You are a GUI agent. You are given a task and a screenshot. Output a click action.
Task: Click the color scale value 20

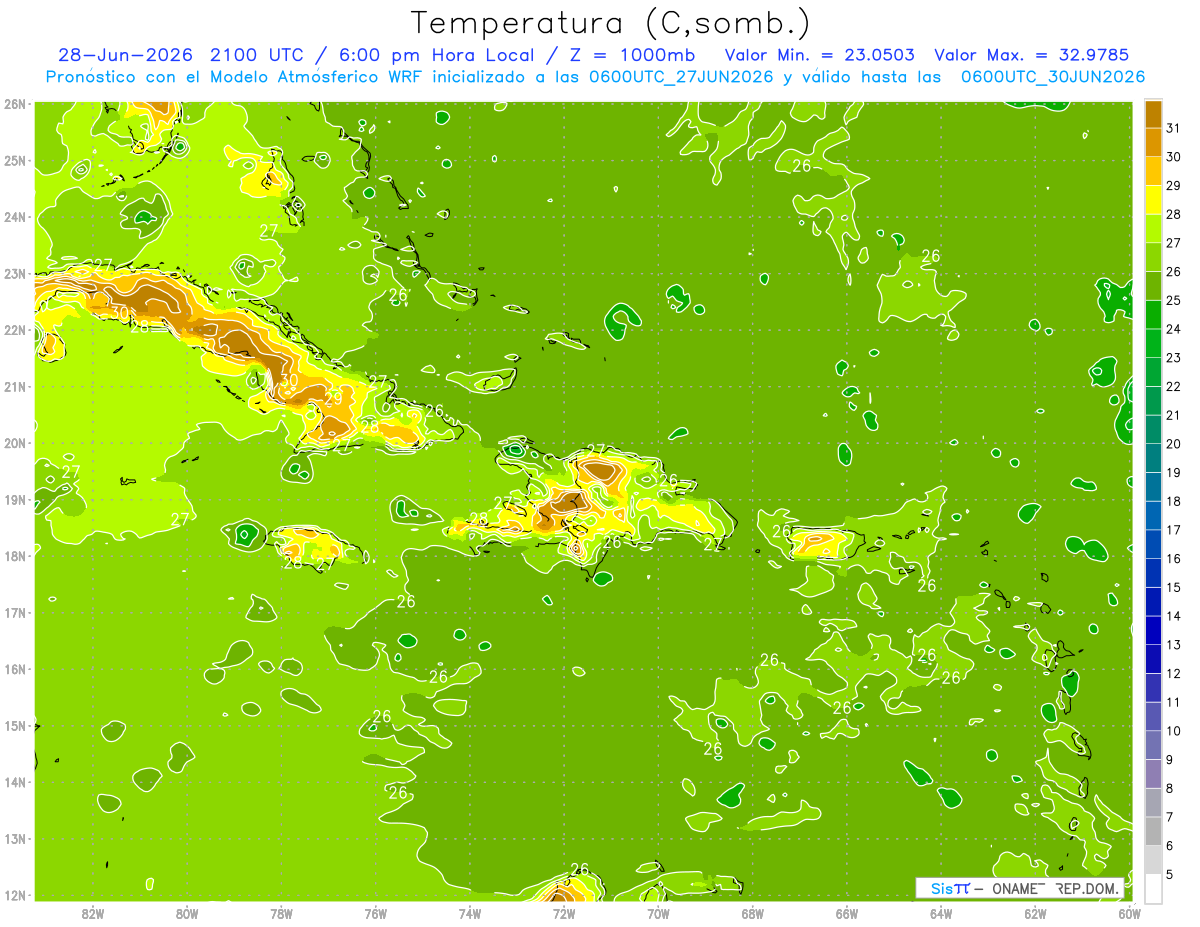(1173, 444)
